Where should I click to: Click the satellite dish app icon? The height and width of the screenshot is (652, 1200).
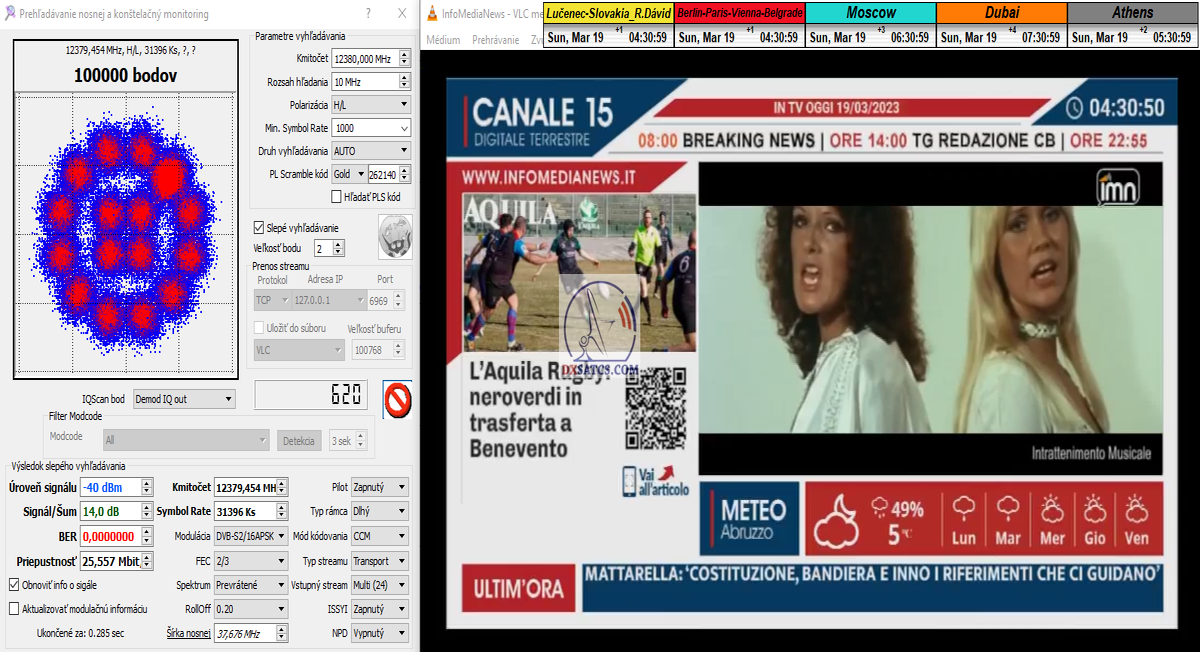[x=9, y=14]
